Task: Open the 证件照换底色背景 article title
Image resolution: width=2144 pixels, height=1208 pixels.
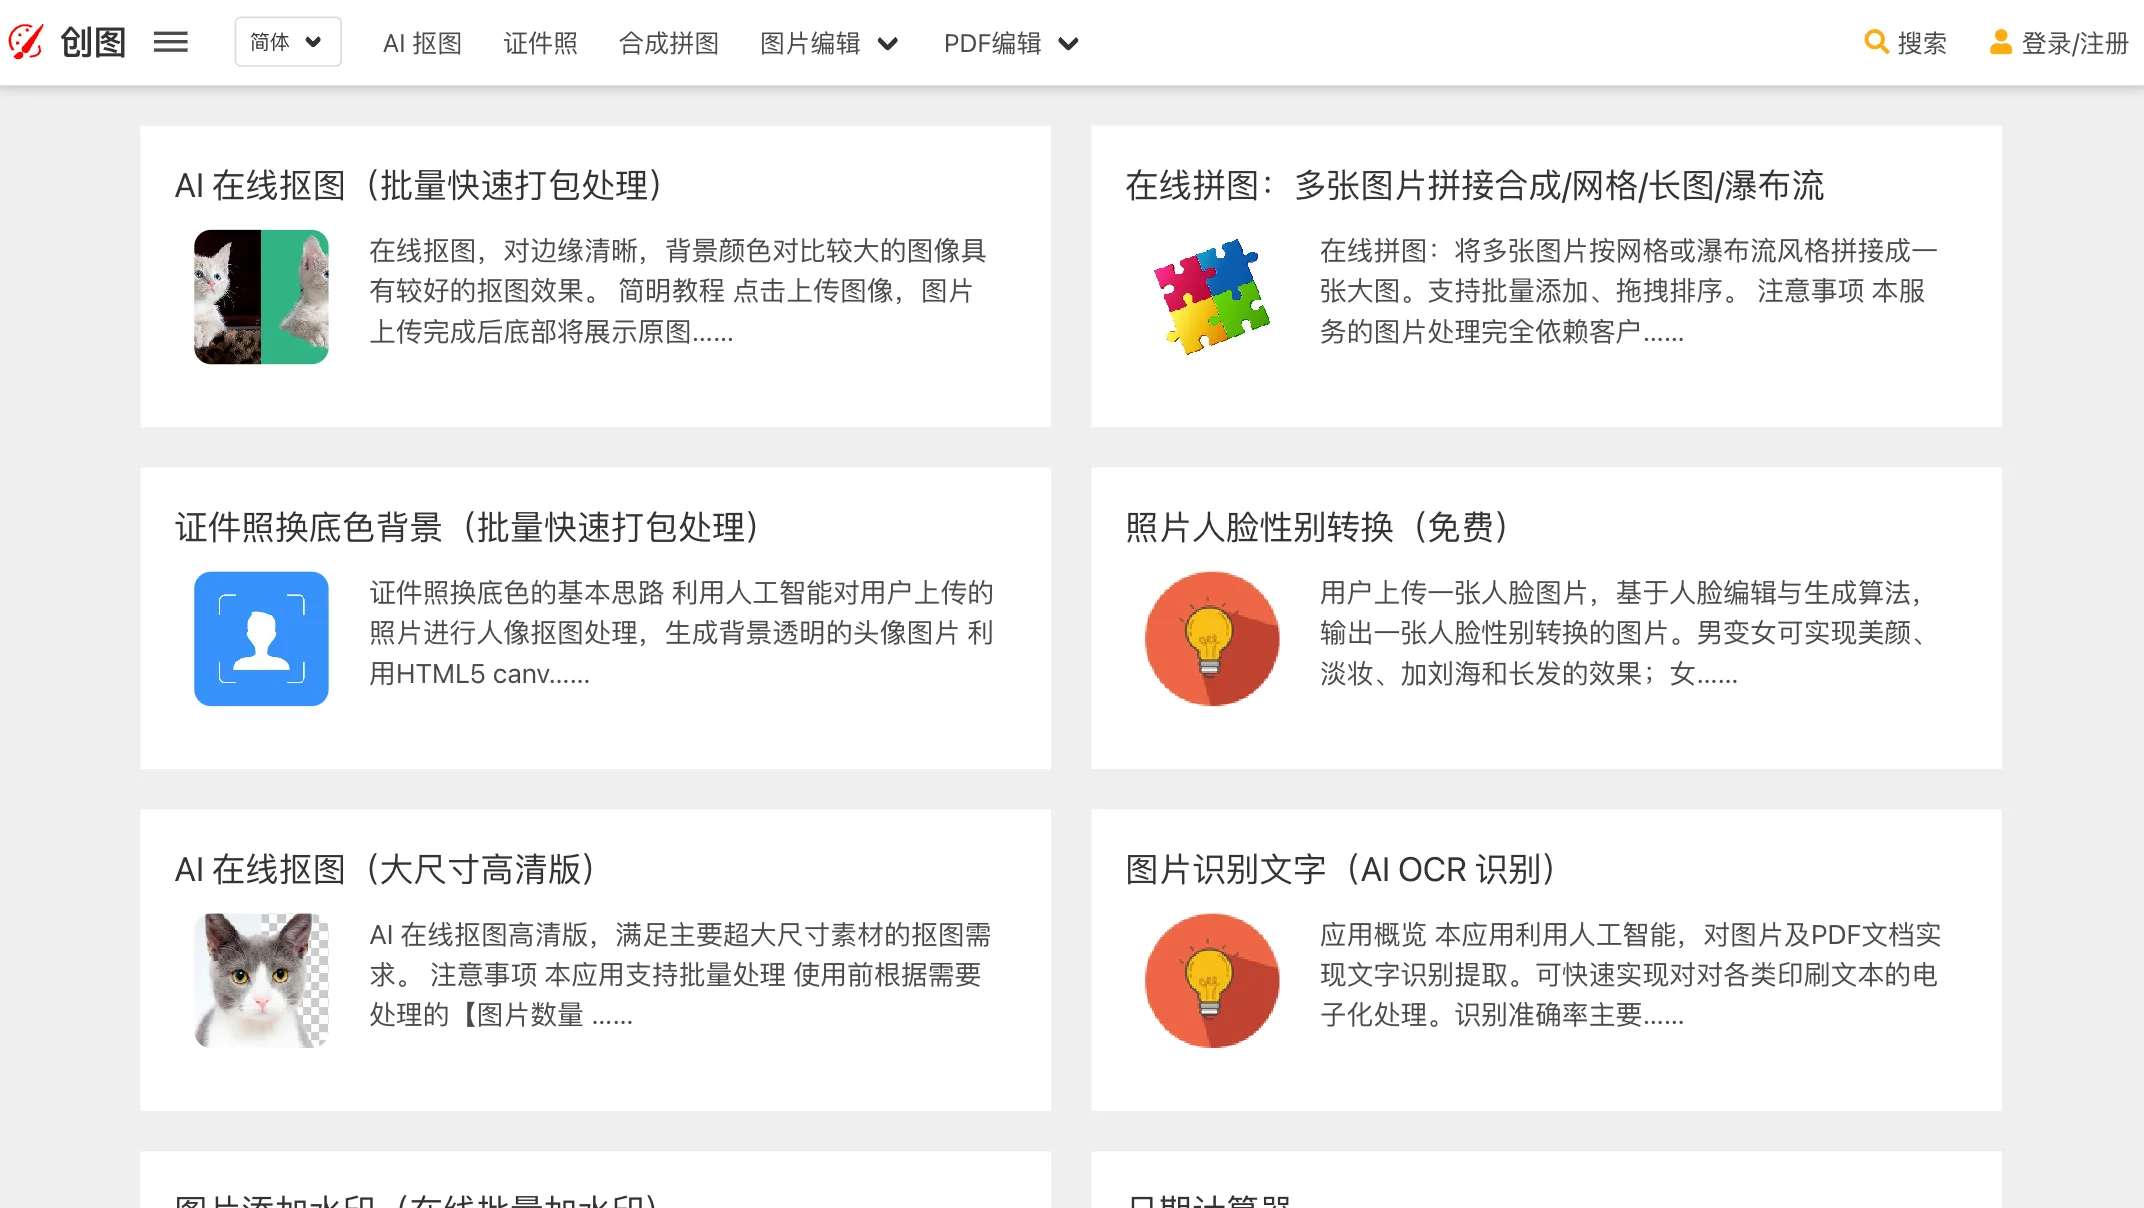Action: tap(468, 526)
